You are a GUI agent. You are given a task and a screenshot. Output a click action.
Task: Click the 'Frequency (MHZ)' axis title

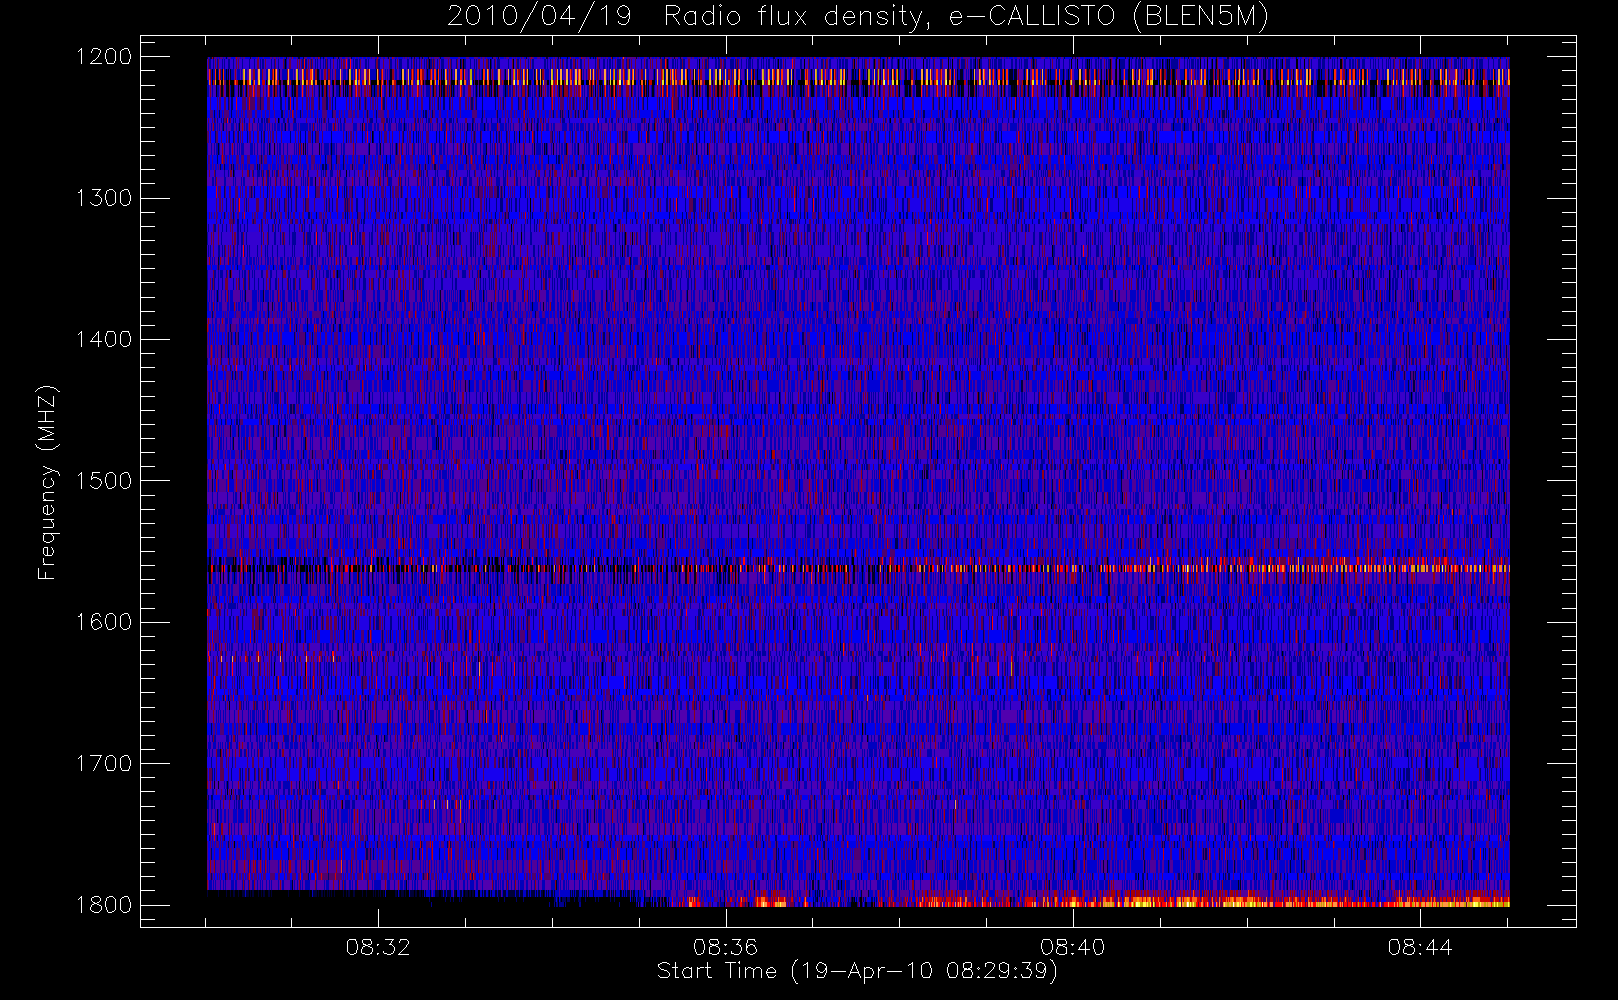(x=47, y=482)
